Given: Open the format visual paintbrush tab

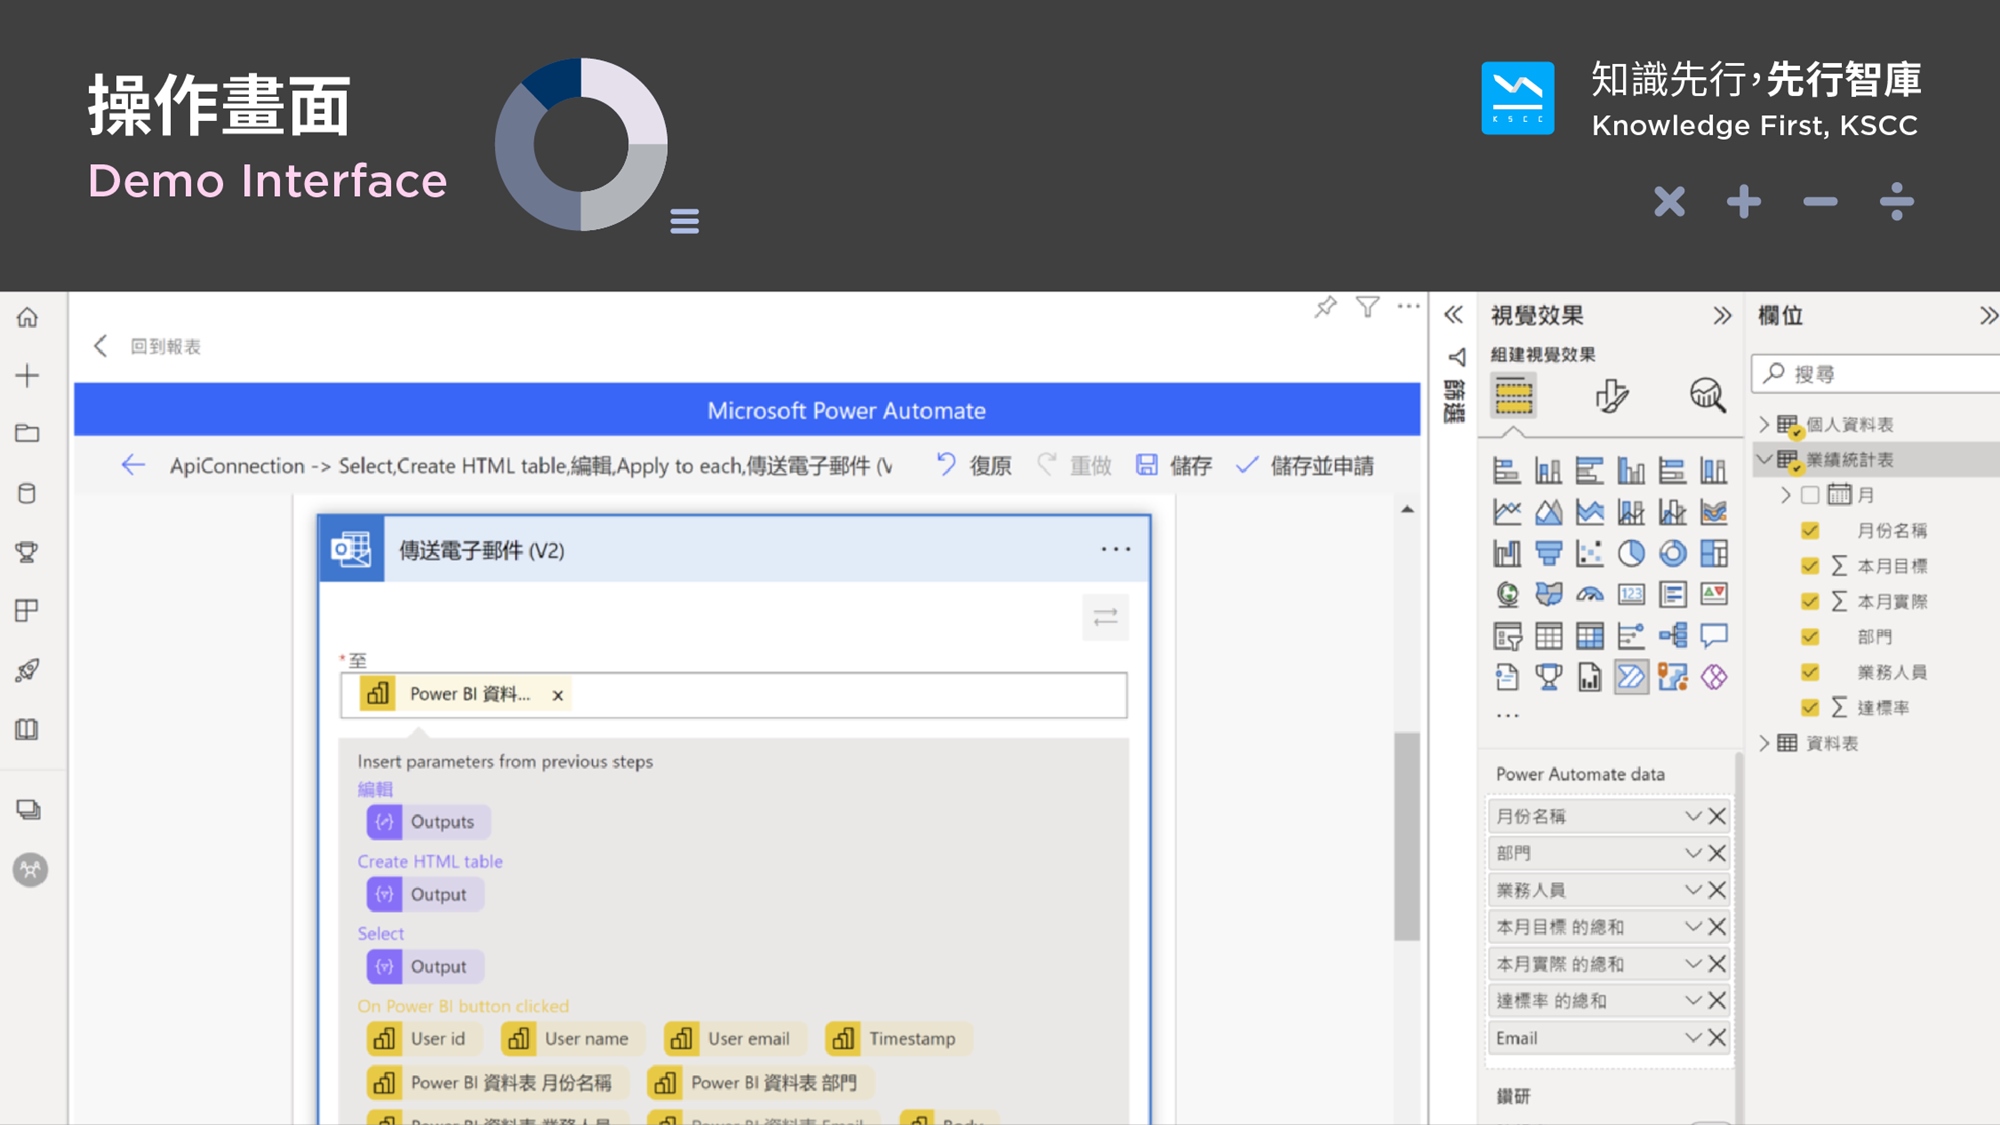Looking at the screenshot, I should [1611, 396].
